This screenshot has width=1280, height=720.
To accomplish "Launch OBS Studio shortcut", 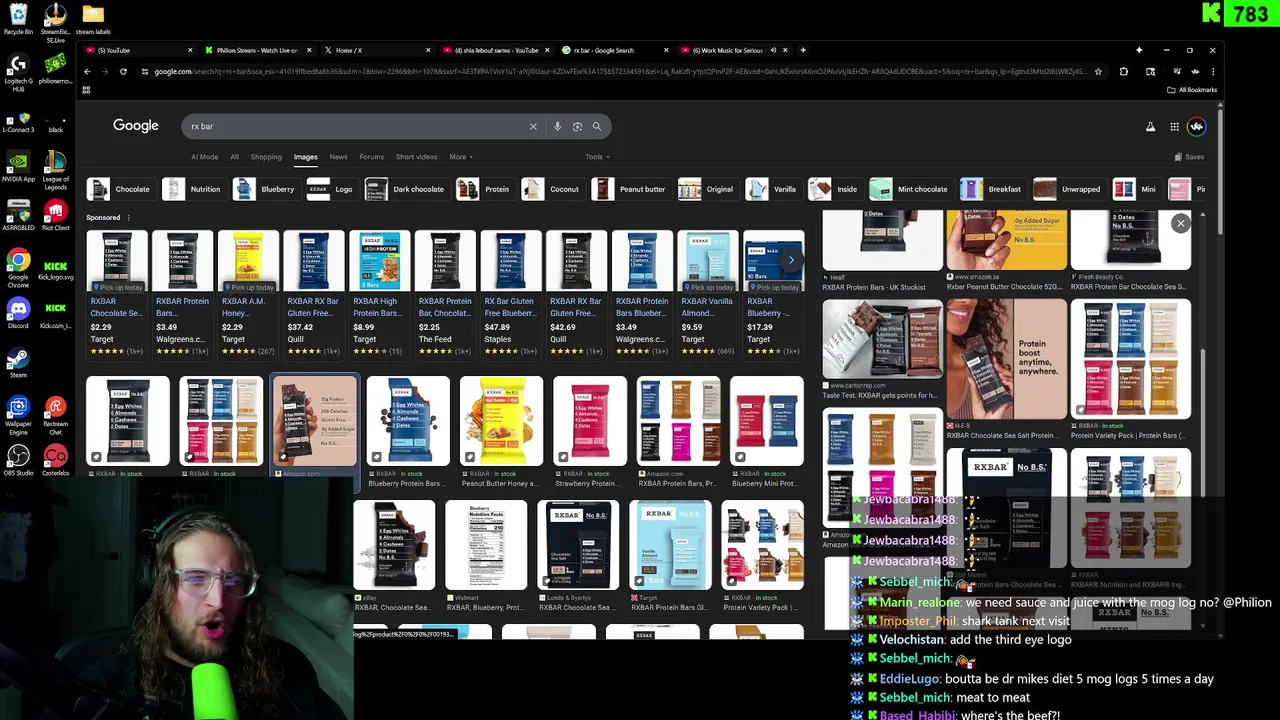I will (x=18, y=460).
